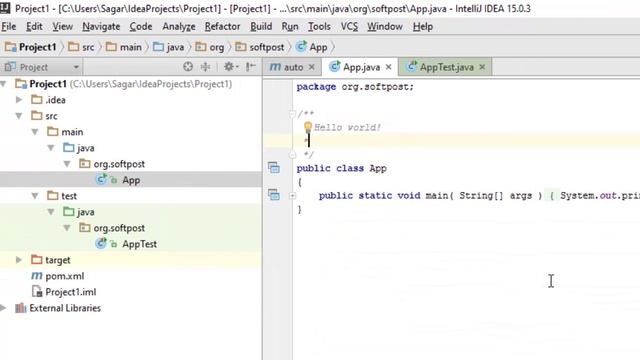The height and width of the screenshot is (360, 640).
Task: Collapse the java folder under main
Action: pos(51,148)
